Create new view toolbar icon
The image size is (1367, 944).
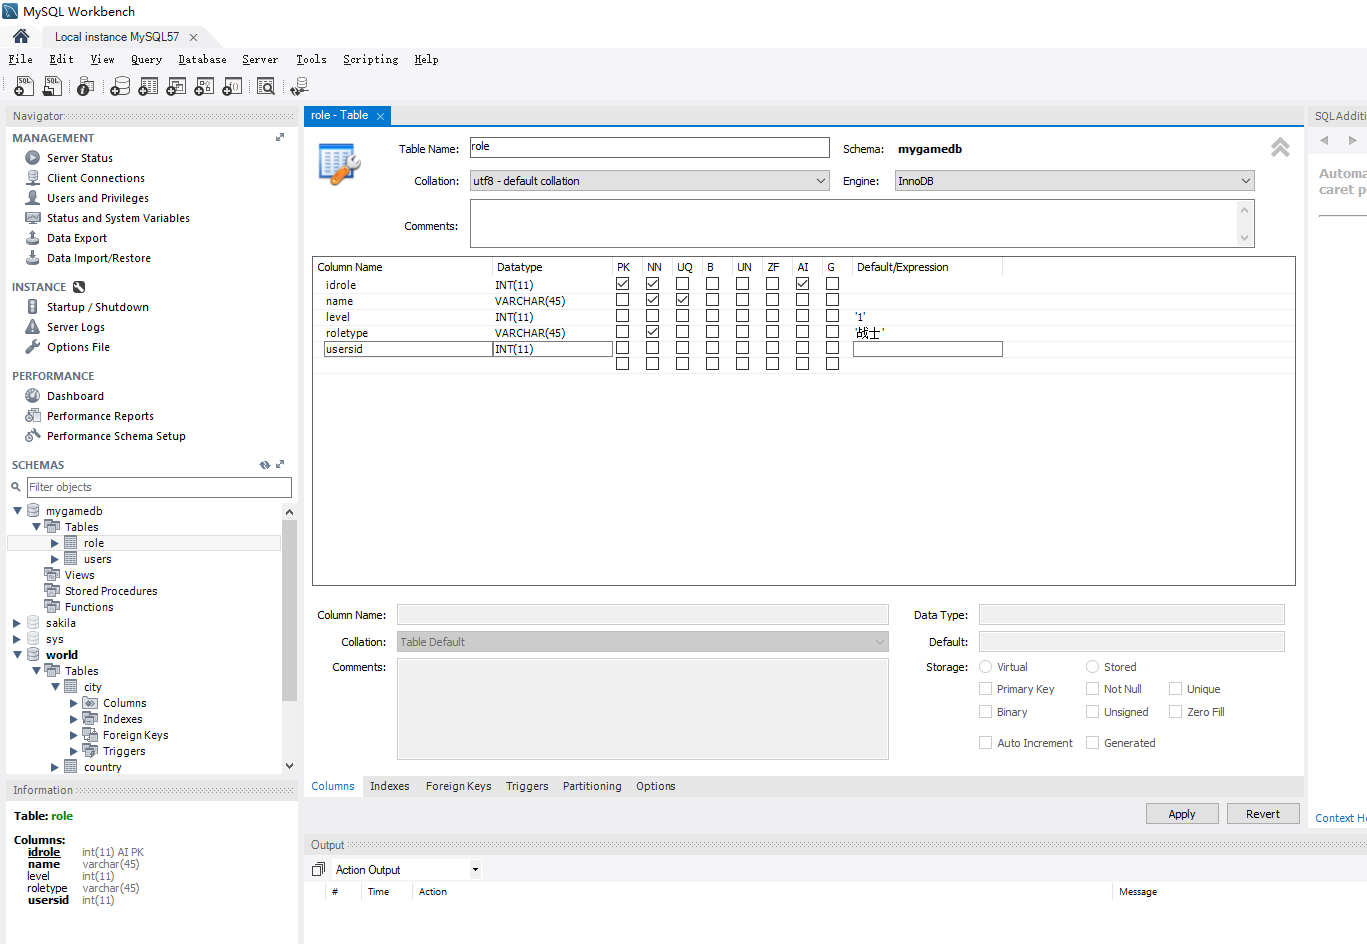(176, 87)
